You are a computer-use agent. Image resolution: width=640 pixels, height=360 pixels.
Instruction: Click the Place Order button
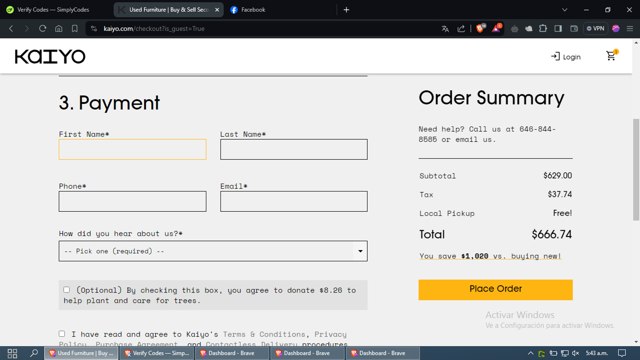(496, 289)
